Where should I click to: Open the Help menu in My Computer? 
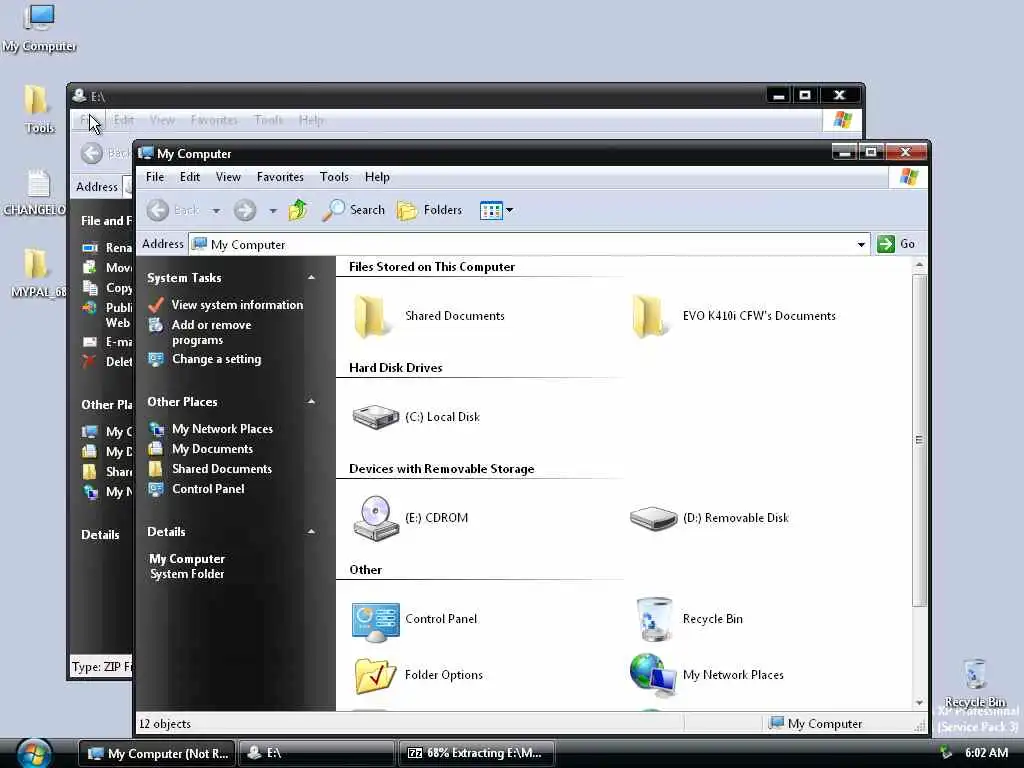377,177
